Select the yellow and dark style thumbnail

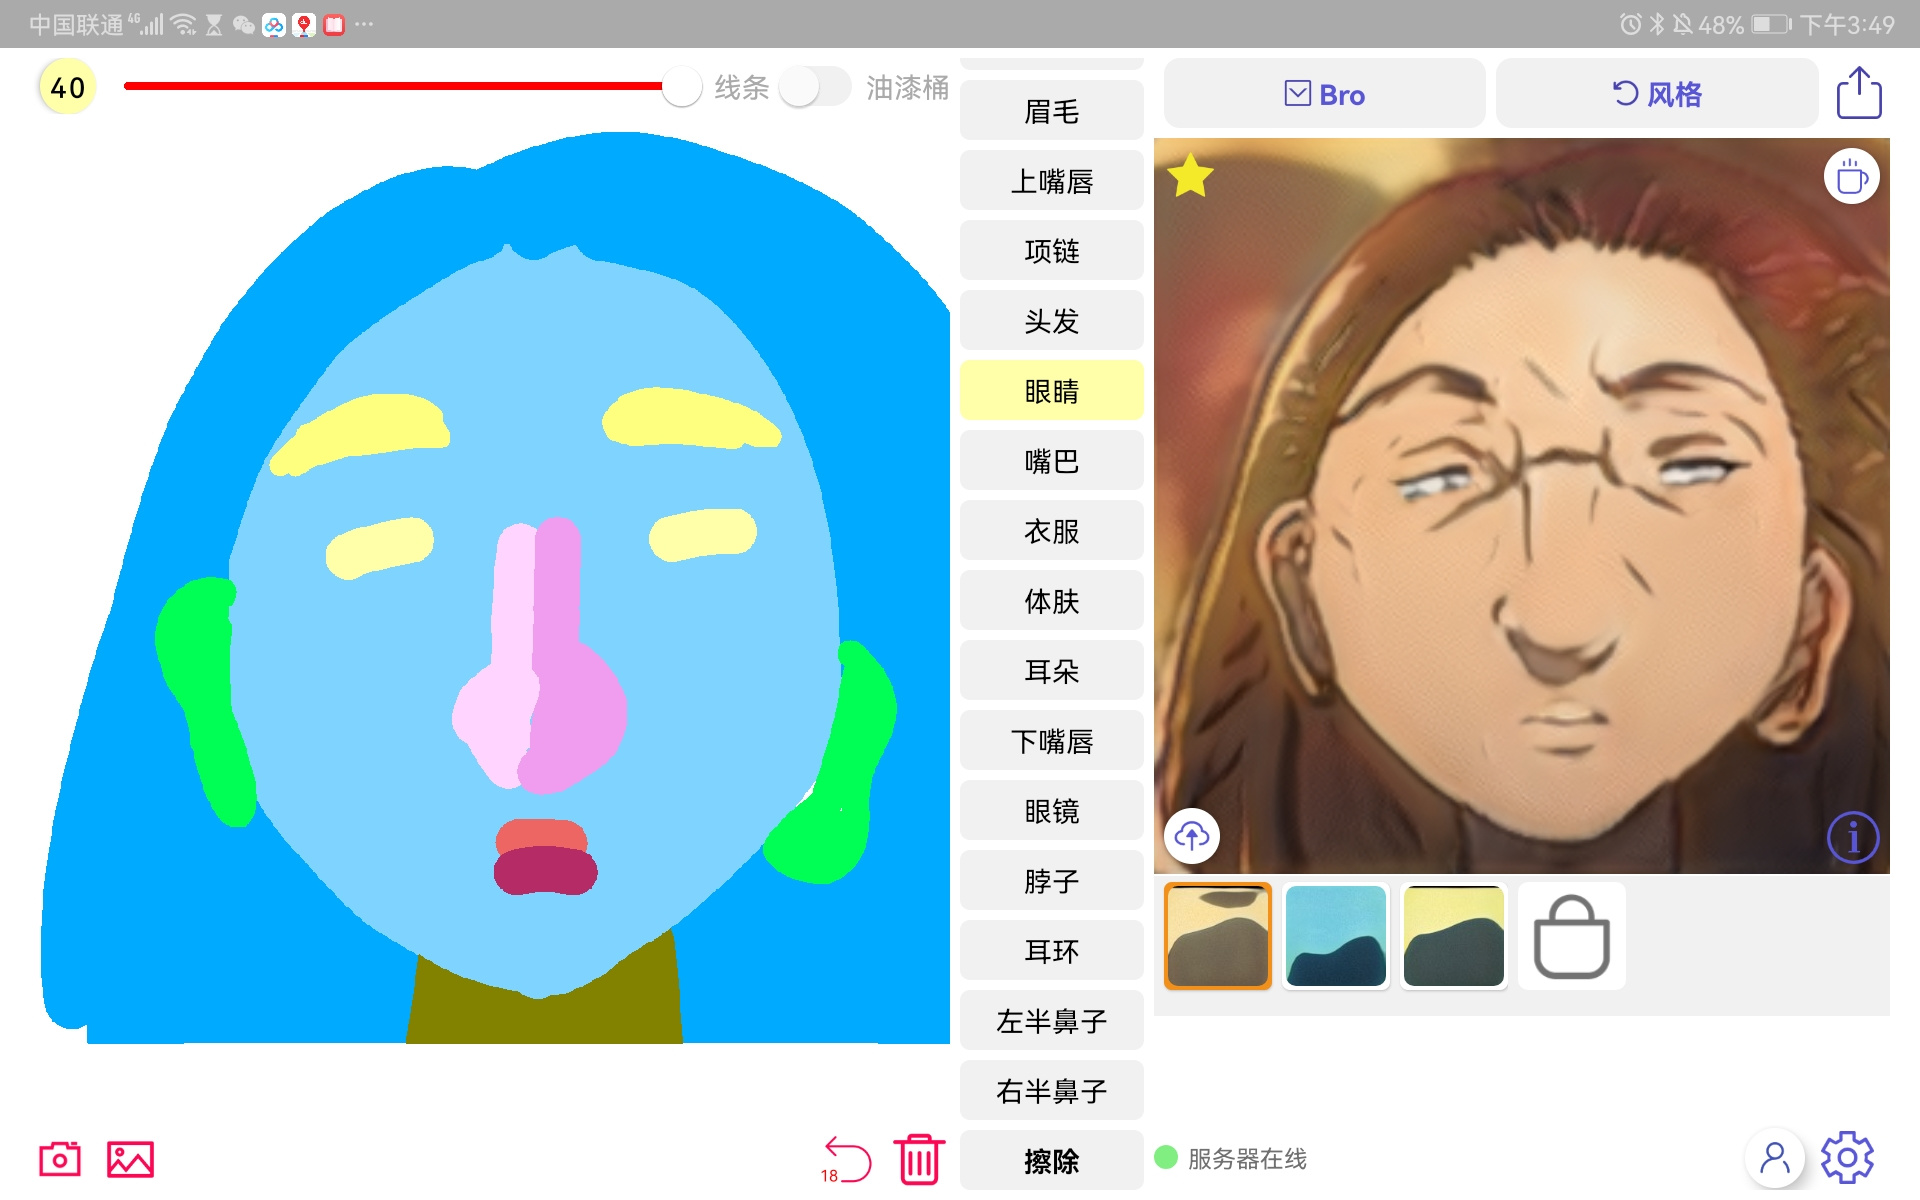(1454, 936)
